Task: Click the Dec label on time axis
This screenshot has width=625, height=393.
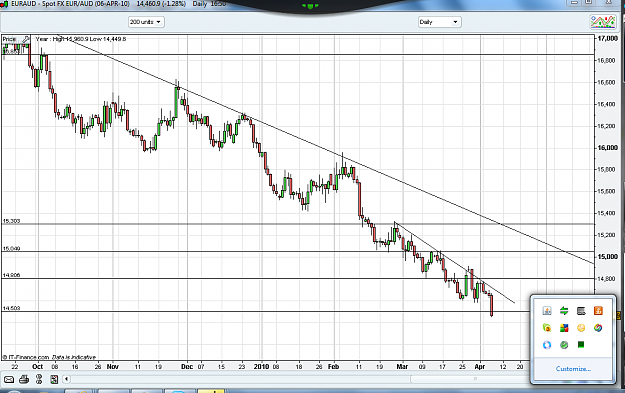Action: [187, 367]
